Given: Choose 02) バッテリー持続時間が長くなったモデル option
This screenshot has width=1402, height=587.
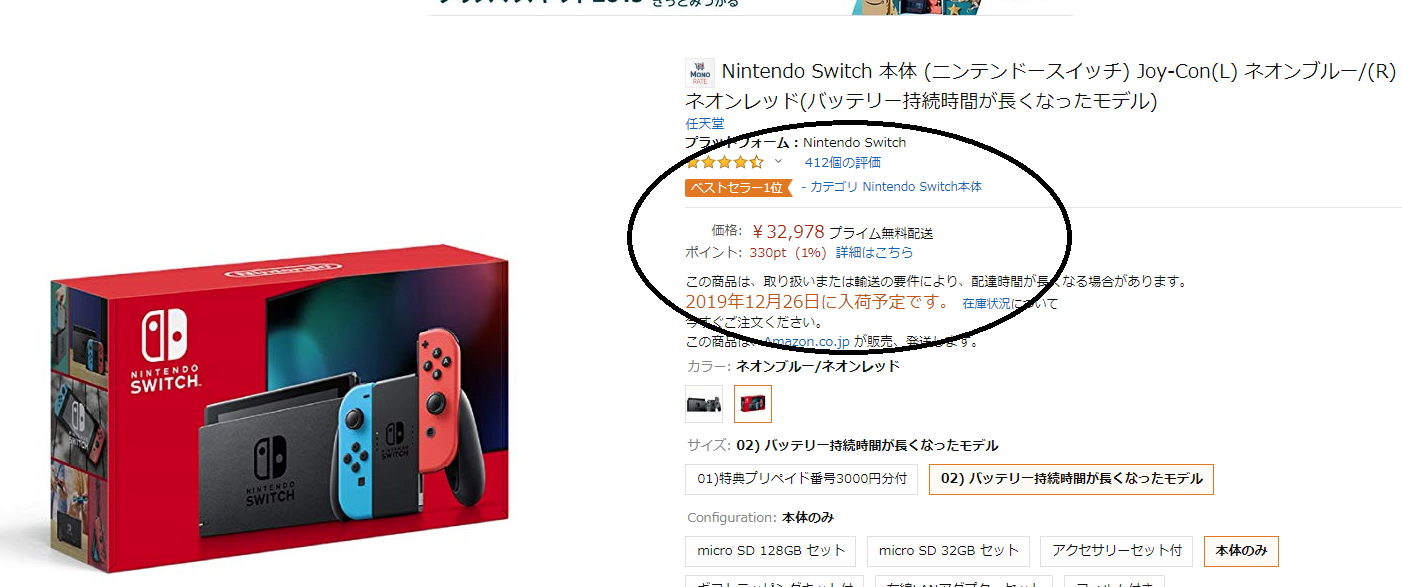Looking at the screenshot, I should coord(1071,479).
